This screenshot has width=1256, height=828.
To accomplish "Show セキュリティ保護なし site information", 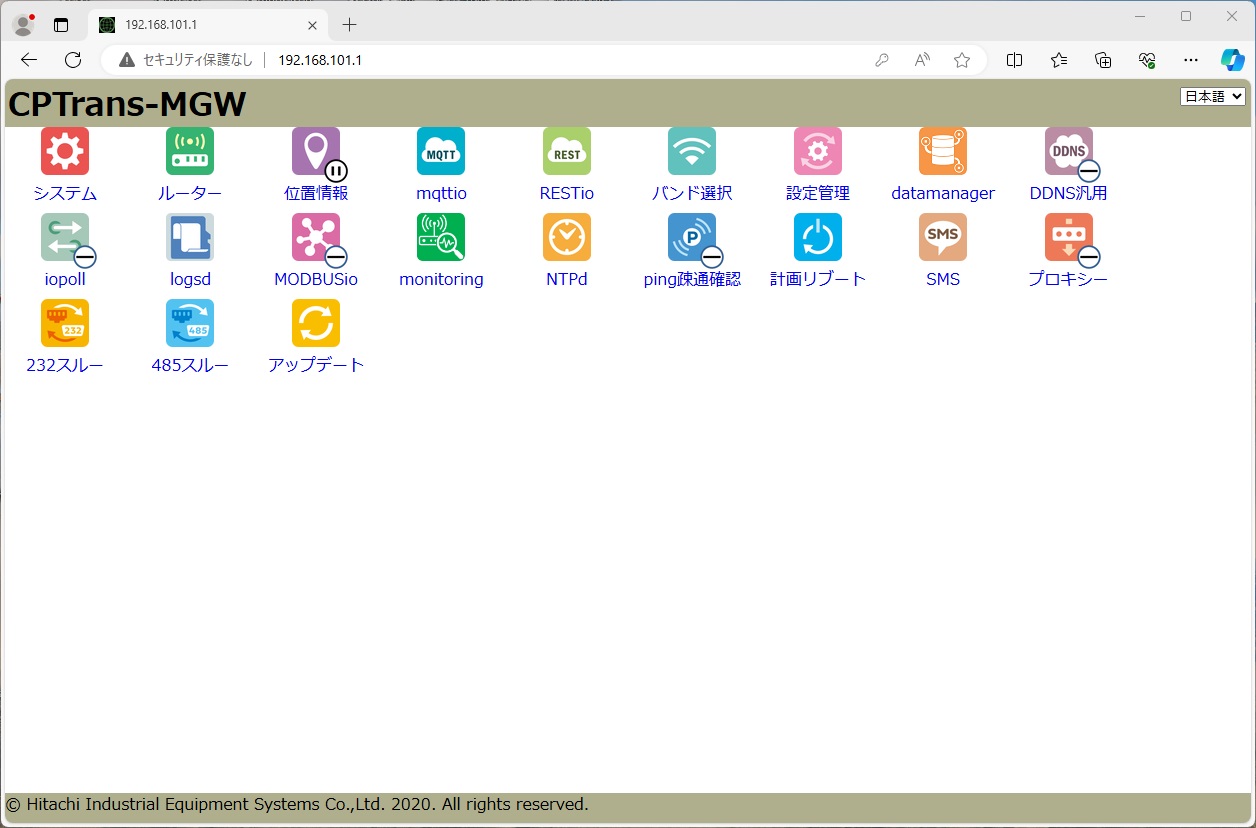I will point(186,60).
